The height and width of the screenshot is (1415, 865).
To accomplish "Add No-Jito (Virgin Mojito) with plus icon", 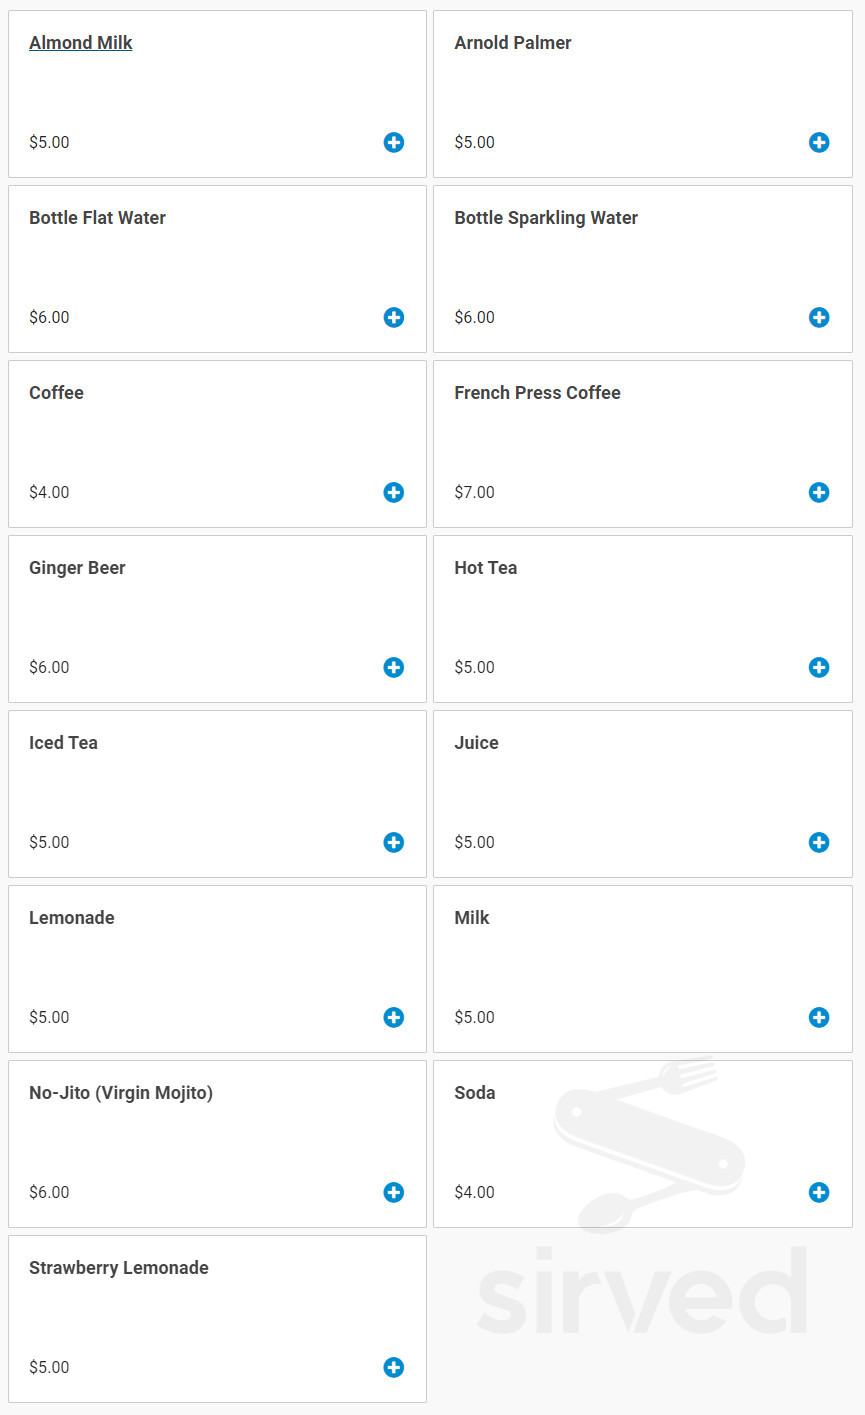I will [394, 1192].
